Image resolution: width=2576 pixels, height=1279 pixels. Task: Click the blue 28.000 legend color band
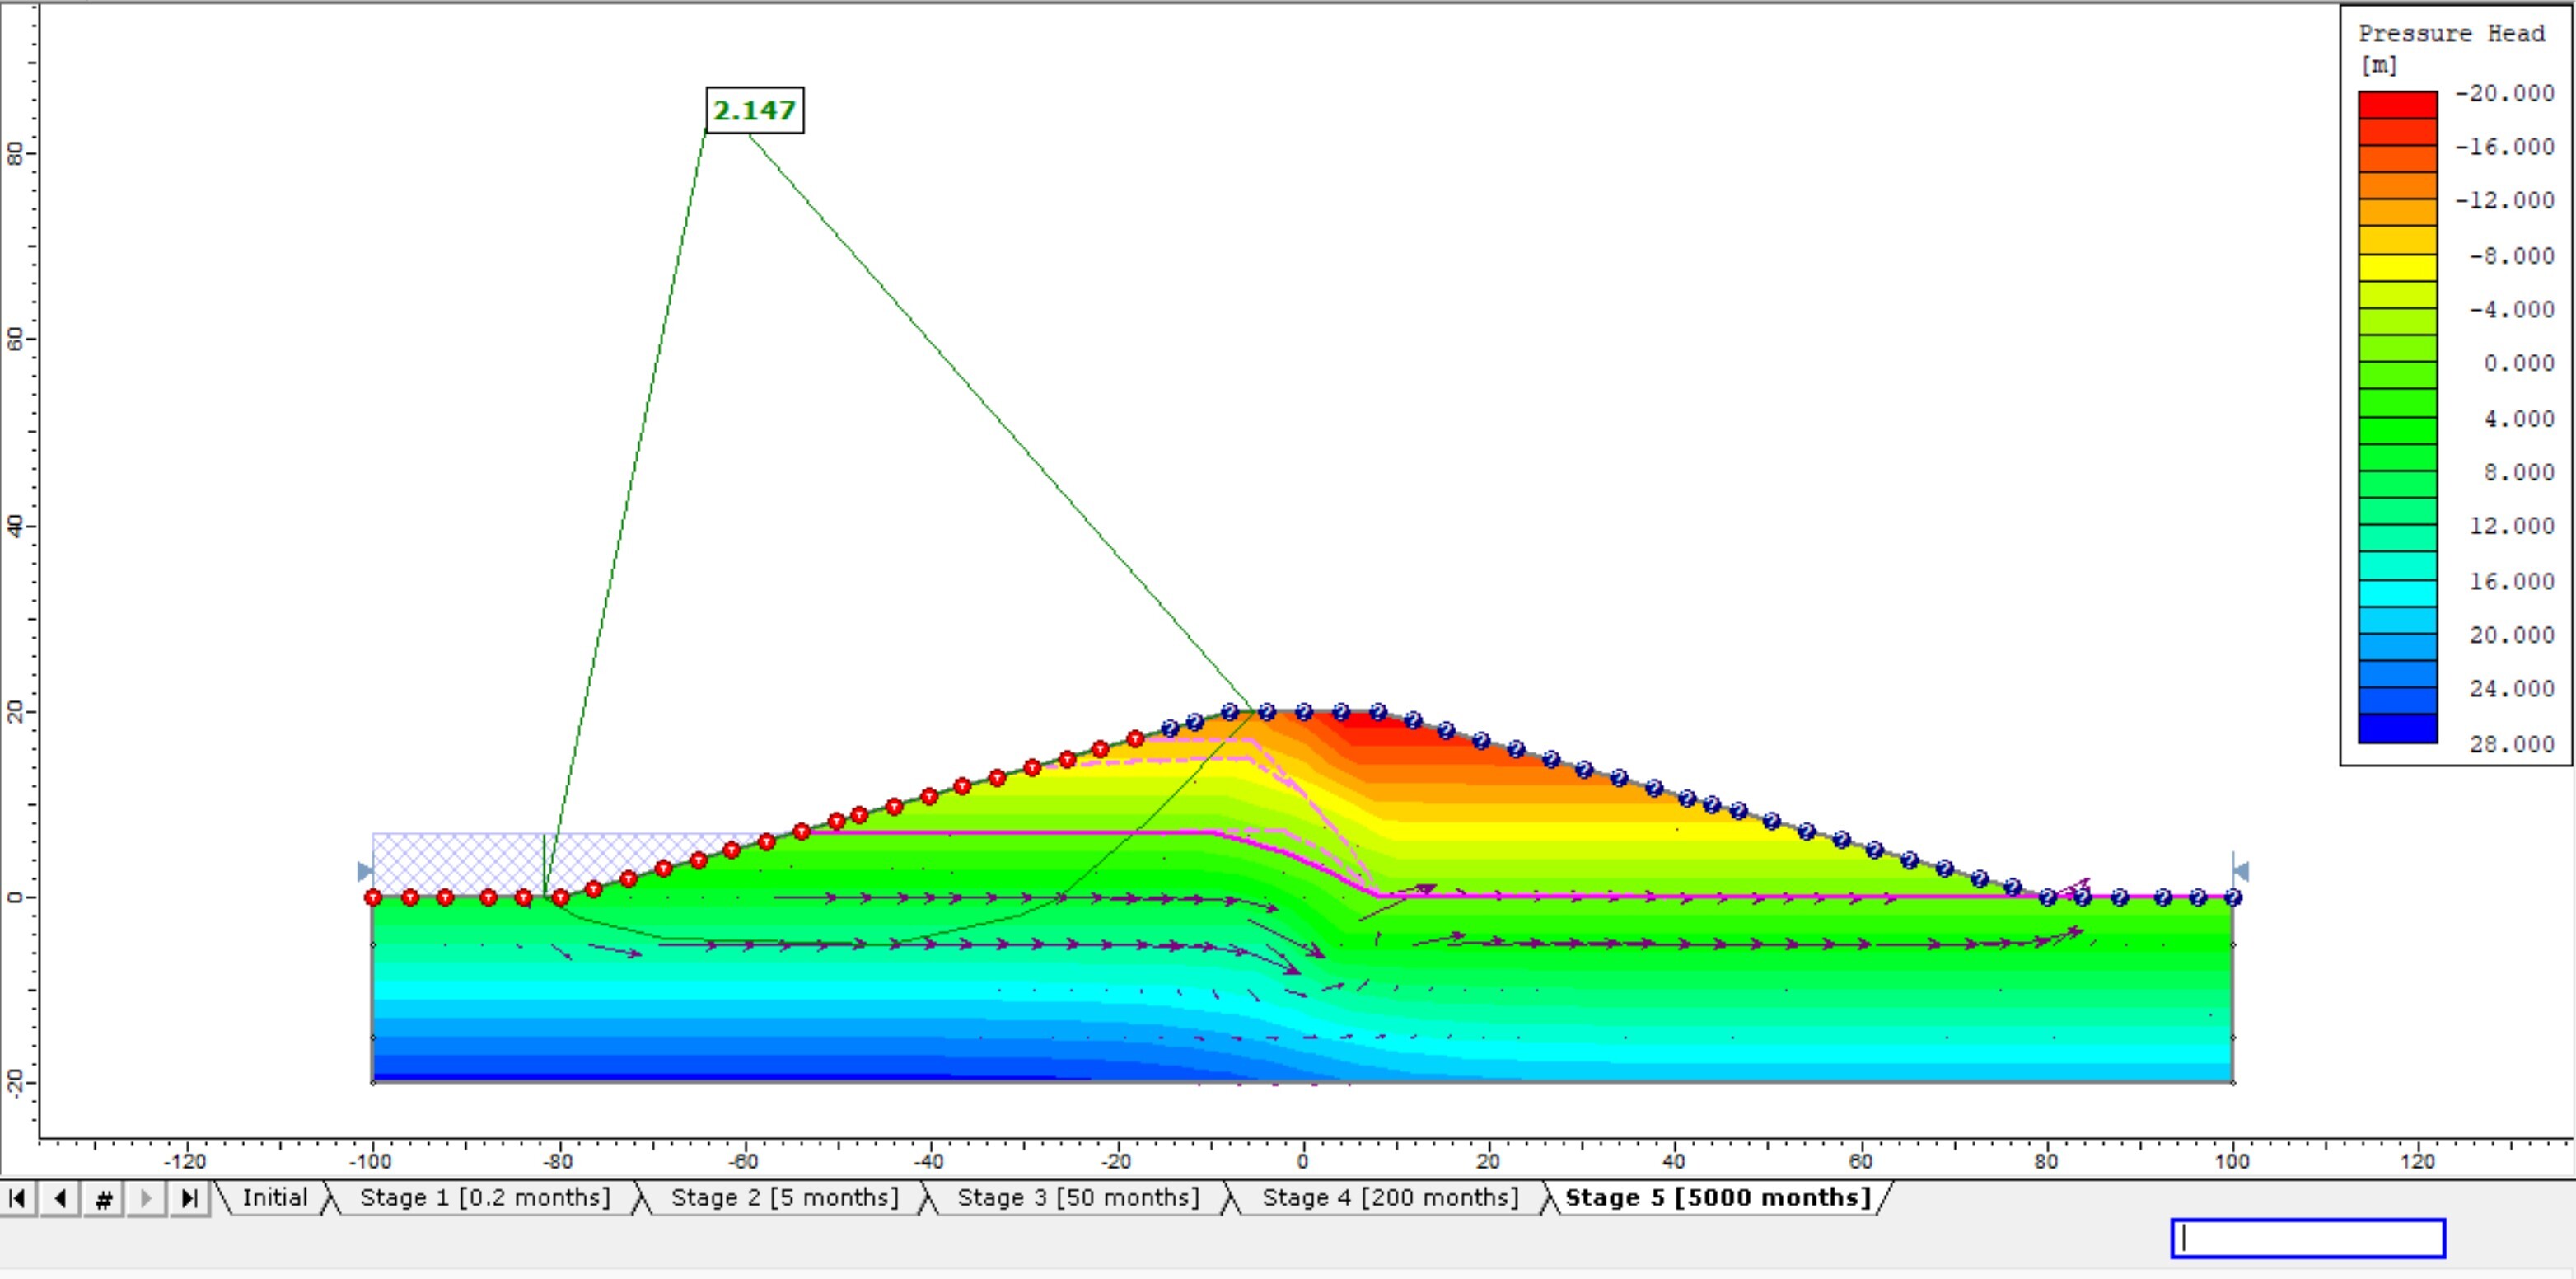tap(2398, 730)
